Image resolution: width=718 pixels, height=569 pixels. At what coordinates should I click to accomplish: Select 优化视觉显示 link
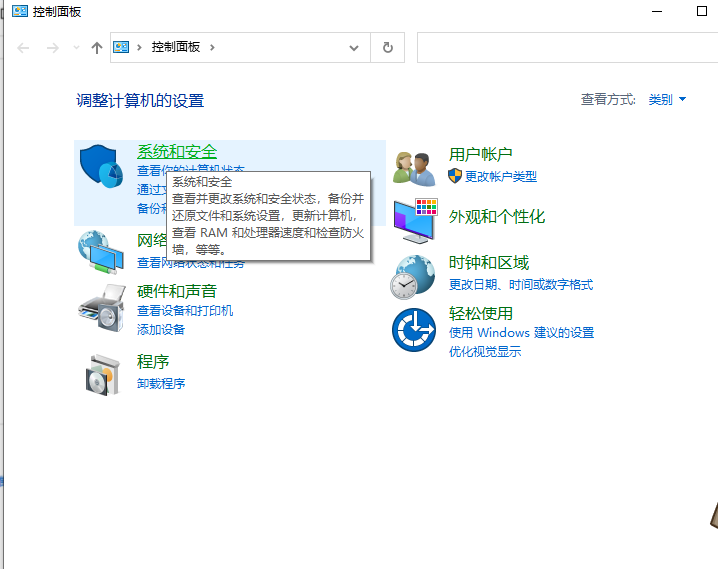click(x=485, y=352)
